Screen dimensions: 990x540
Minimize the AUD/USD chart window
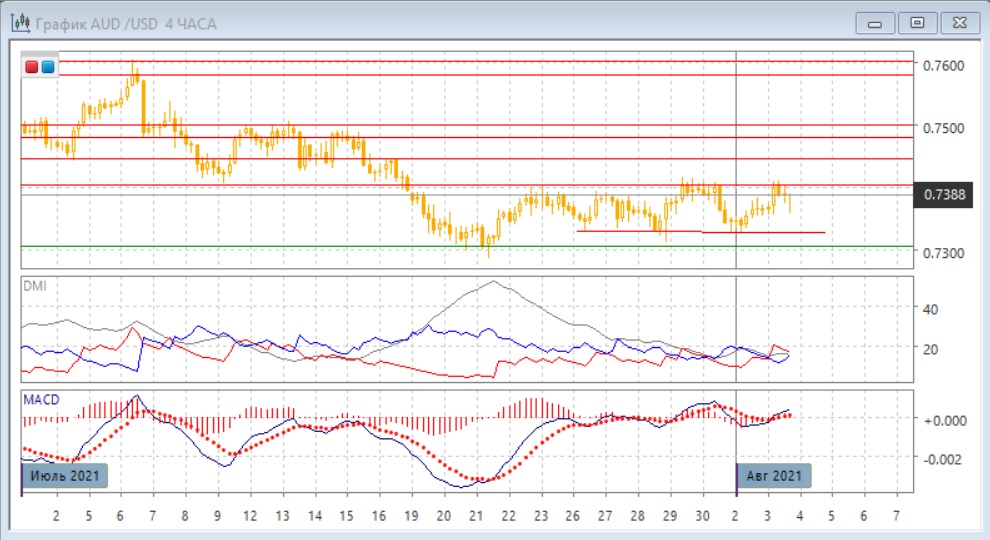point(879,22)
